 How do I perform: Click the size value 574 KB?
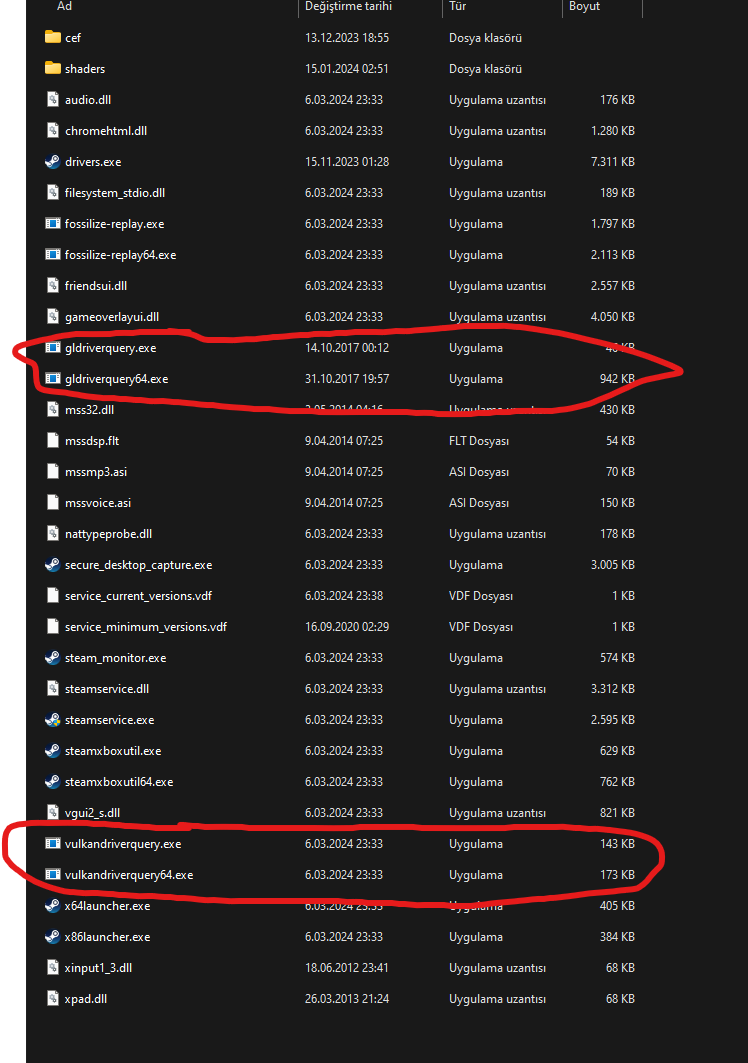617,658
